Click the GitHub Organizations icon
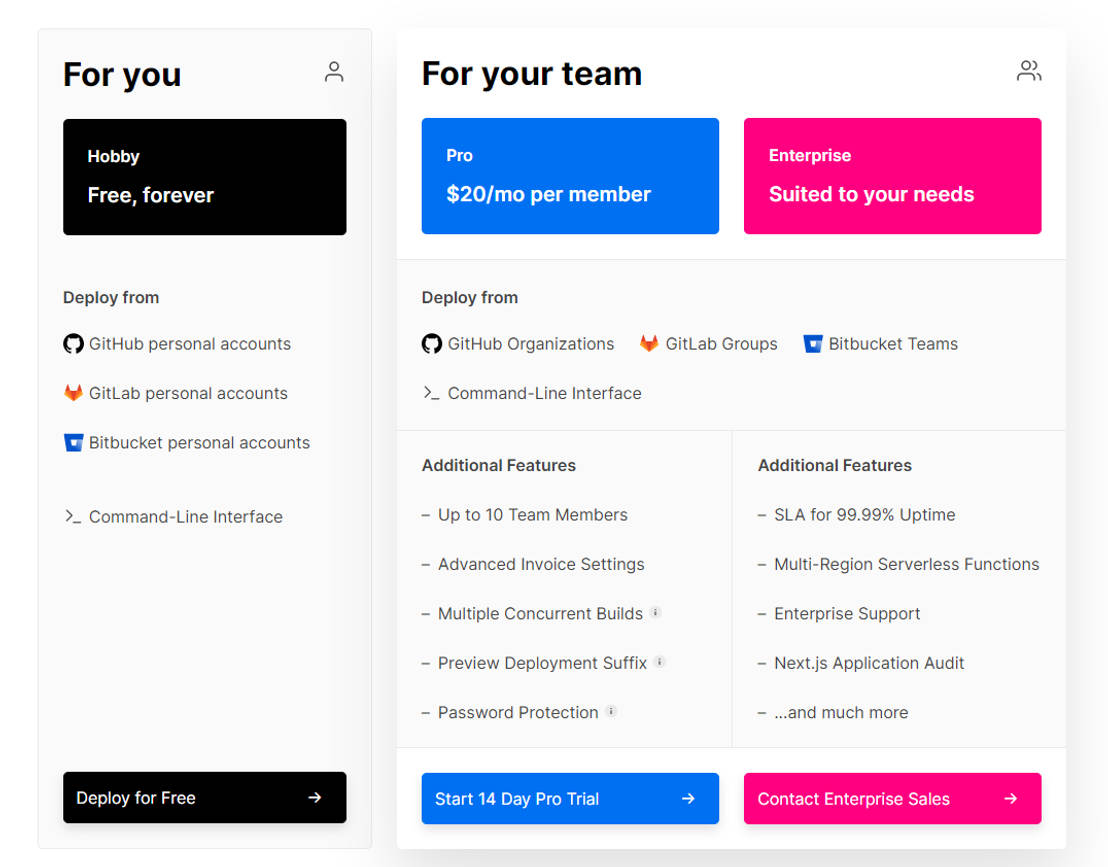This screenshot has height=867, width=1108. coord(432,344)
